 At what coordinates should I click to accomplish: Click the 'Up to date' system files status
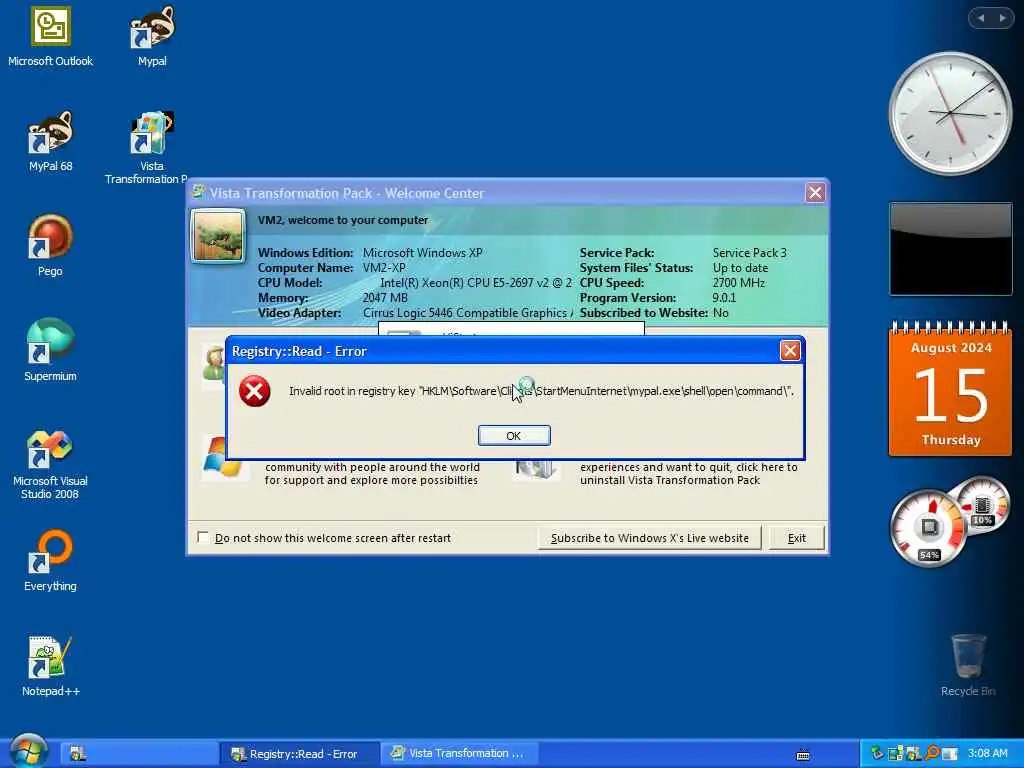tap(740, 268)
